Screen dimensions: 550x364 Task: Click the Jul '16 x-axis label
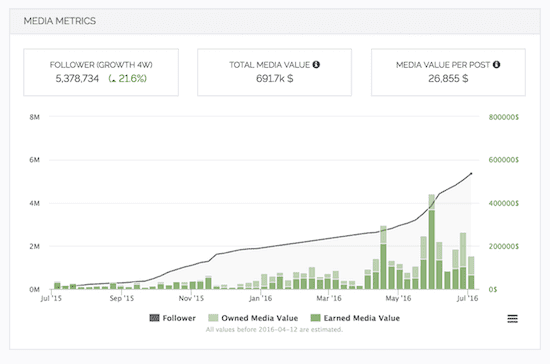click(x=467, y=298)
